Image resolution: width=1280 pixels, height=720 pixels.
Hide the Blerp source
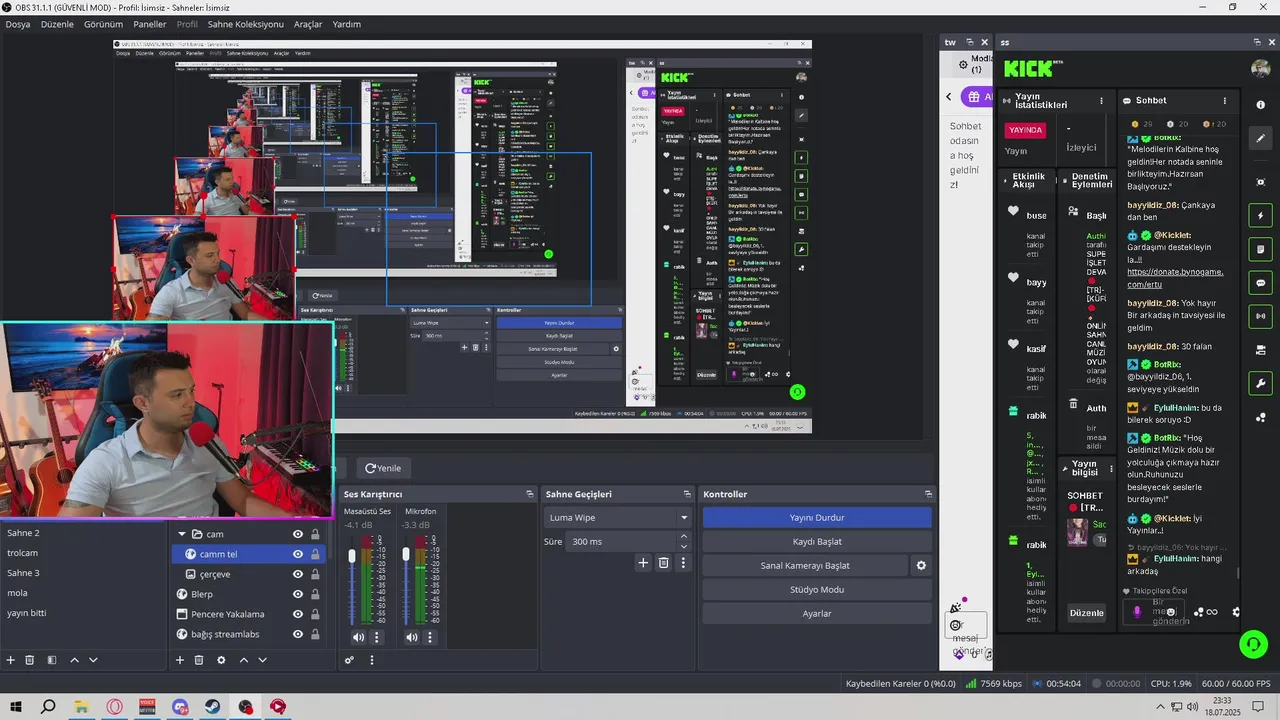click(x=298, y=594)
